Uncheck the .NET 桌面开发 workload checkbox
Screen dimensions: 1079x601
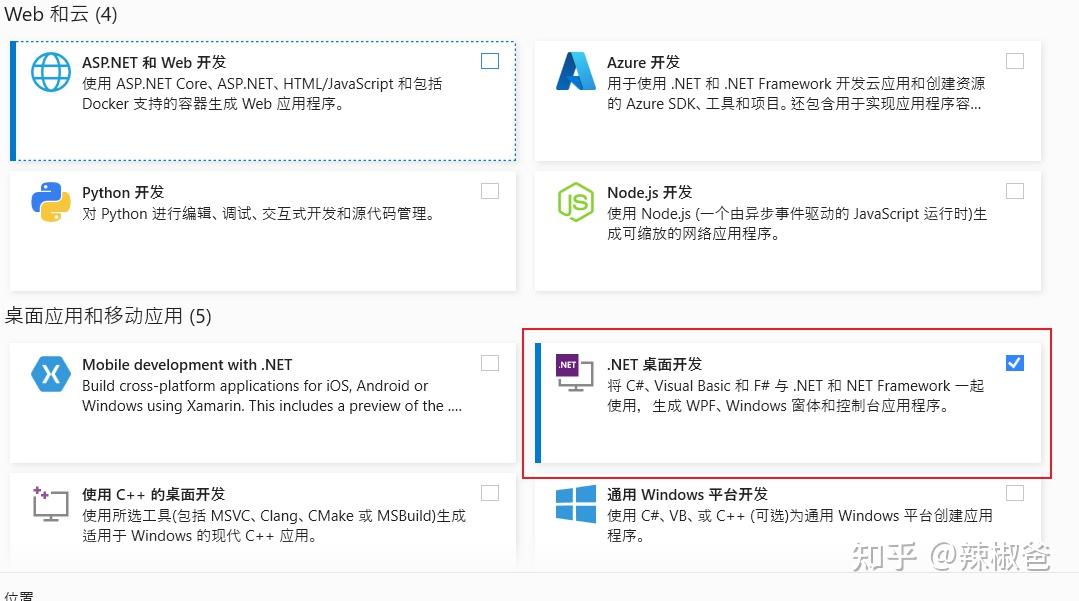pos(1015,363)
